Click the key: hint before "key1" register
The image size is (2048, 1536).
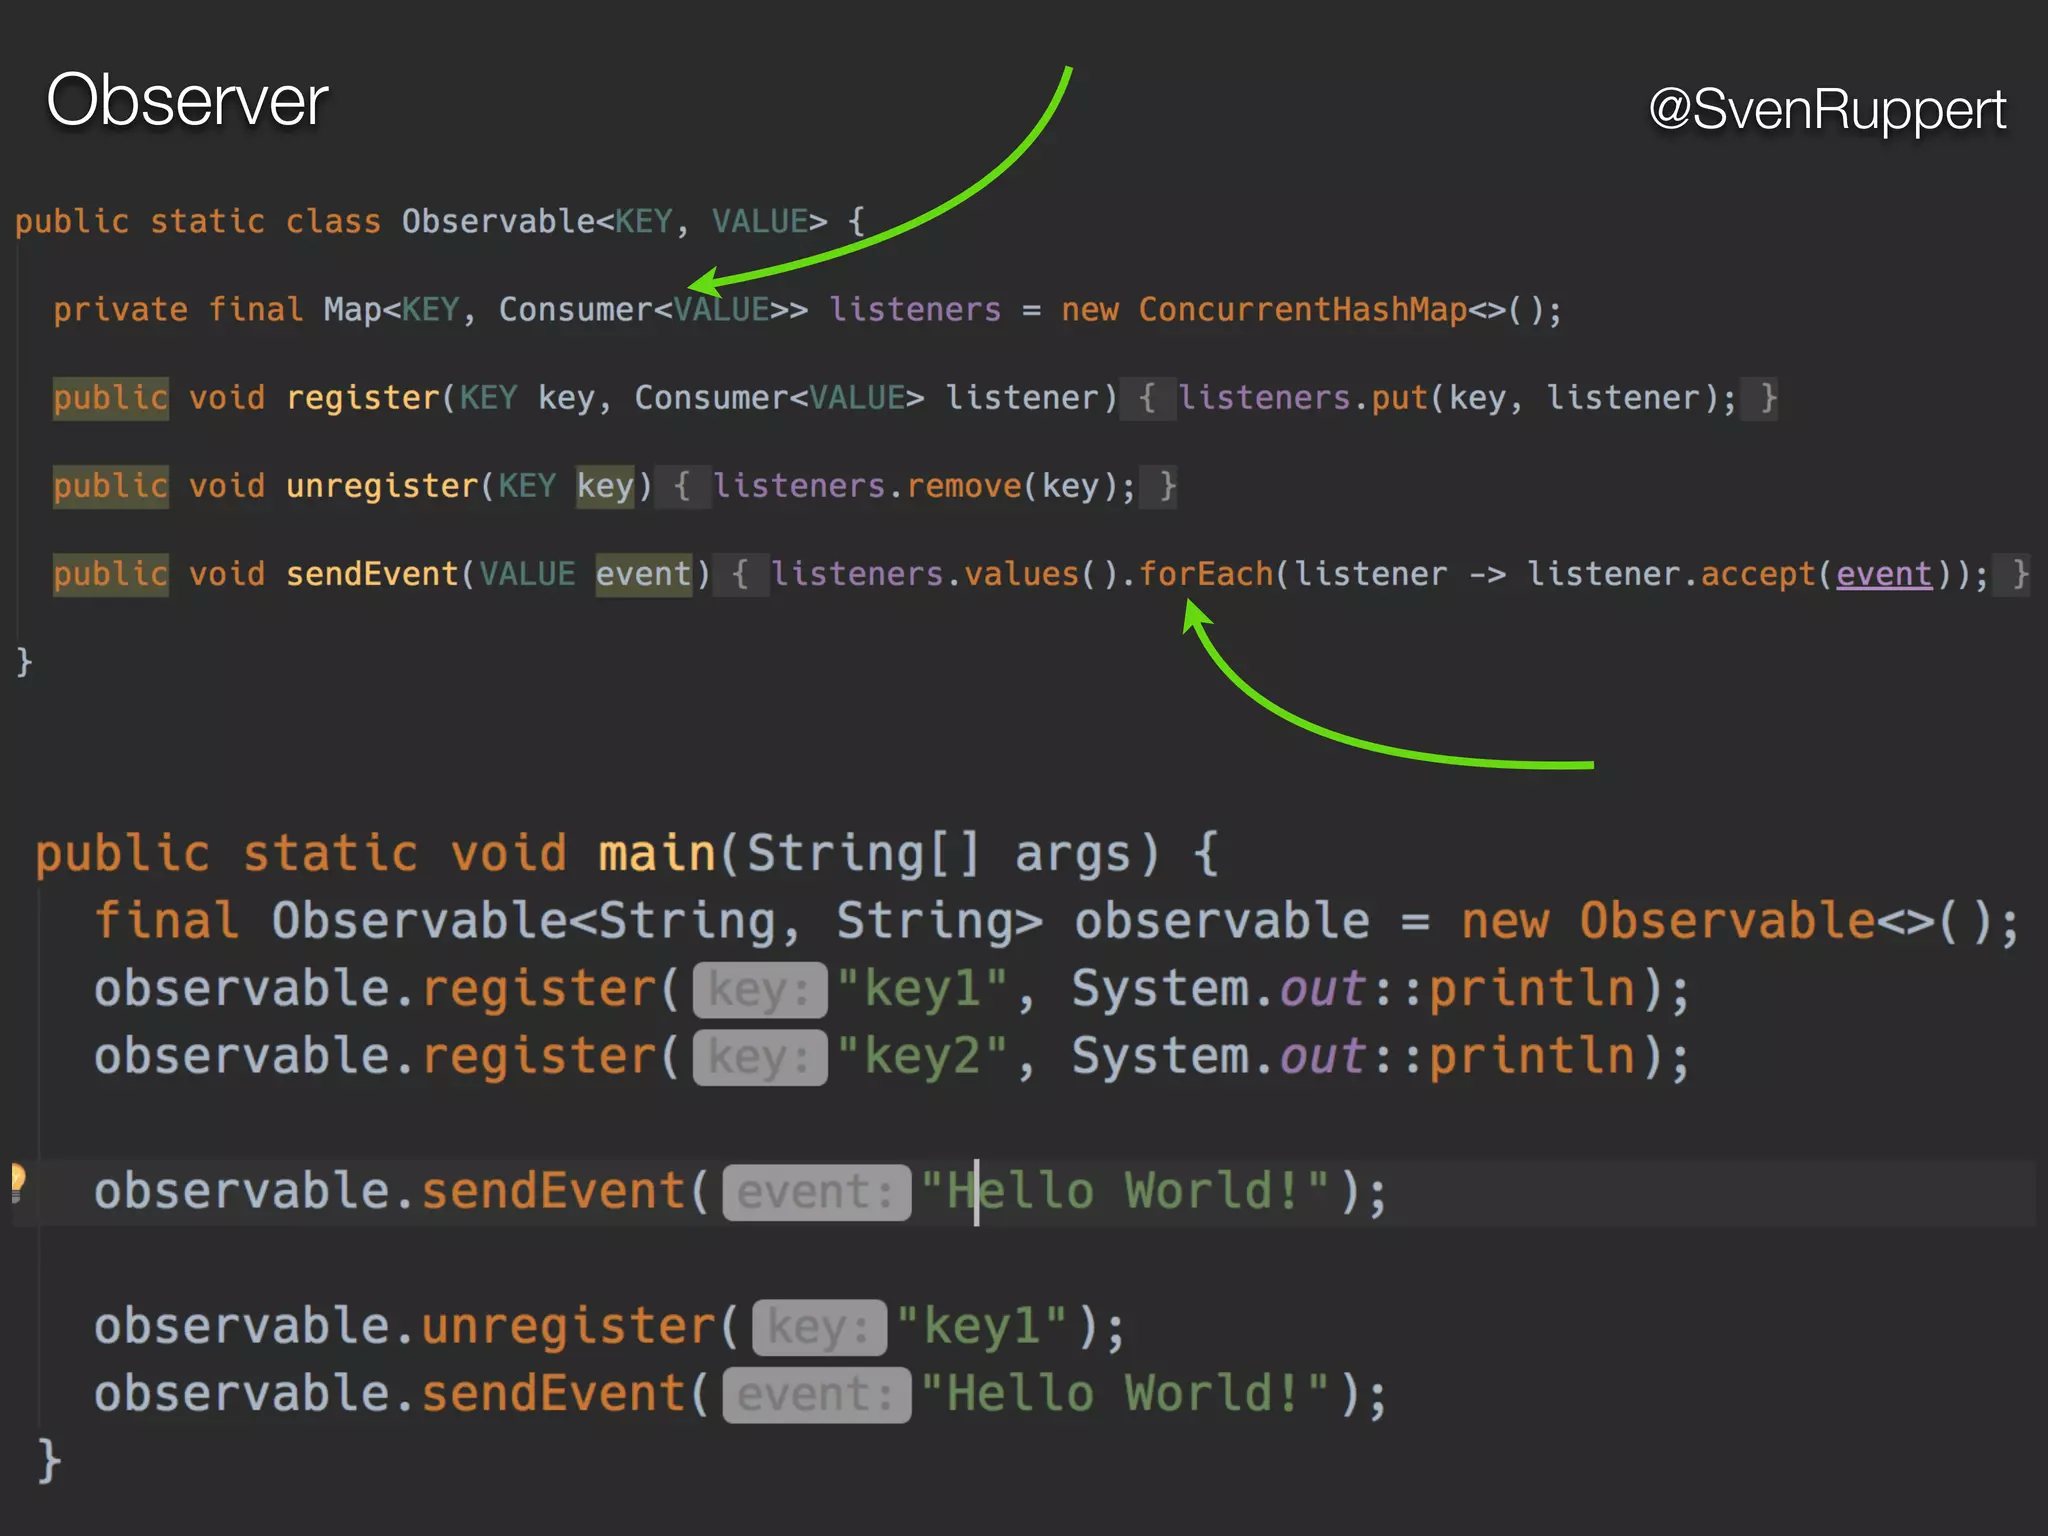tap(759, 990)
